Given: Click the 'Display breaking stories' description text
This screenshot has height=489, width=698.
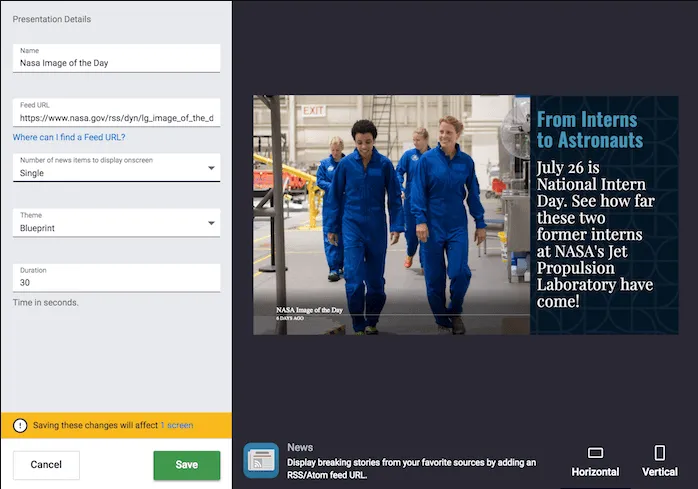Looking at the screenshot, I should [x=411, y=469].
